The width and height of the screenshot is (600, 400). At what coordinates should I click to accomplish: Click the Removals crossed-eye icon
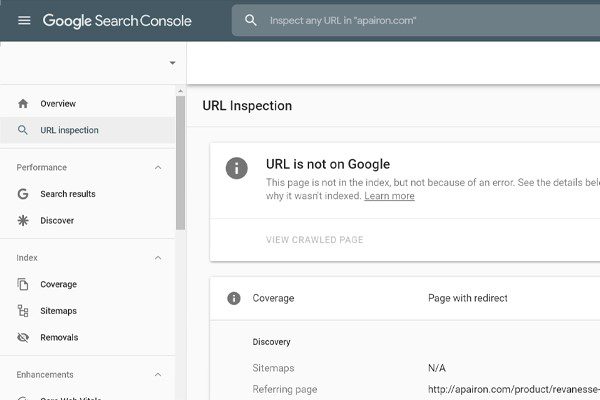click(23, 337)
